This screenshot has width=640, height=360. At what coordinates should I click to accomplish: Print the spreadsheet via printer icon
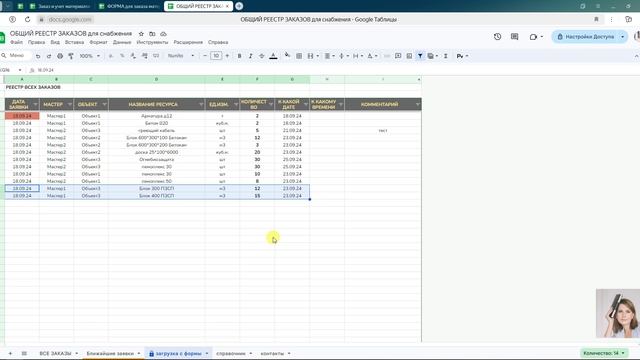[x=60, y=56]
